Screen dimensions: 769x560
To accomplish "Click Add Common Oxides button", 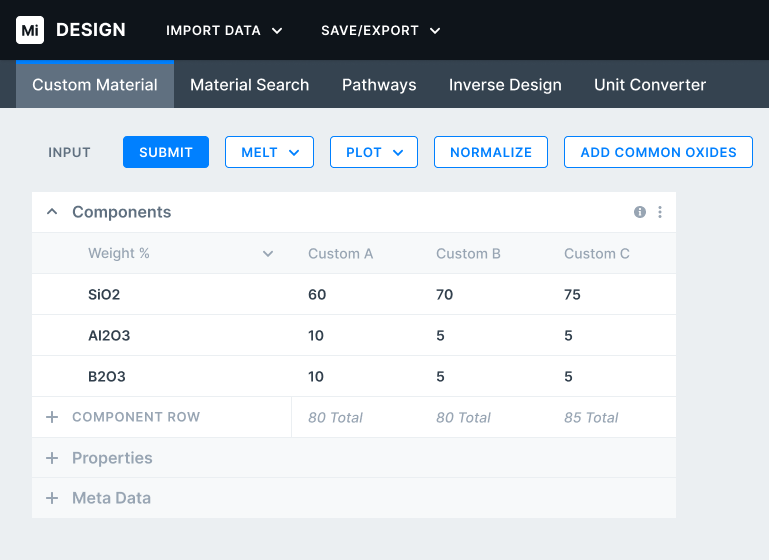I will pyautogui.click(x=658, y=152).
